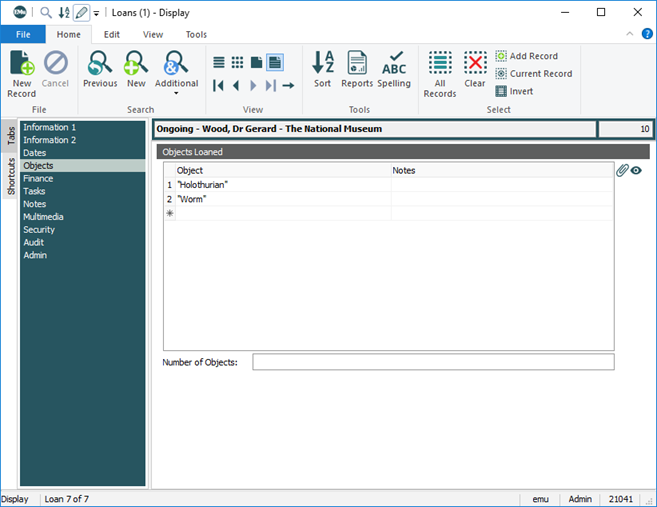The image size is (657, 507).
Task: Jump to the last record
Action: coord(270,86)
